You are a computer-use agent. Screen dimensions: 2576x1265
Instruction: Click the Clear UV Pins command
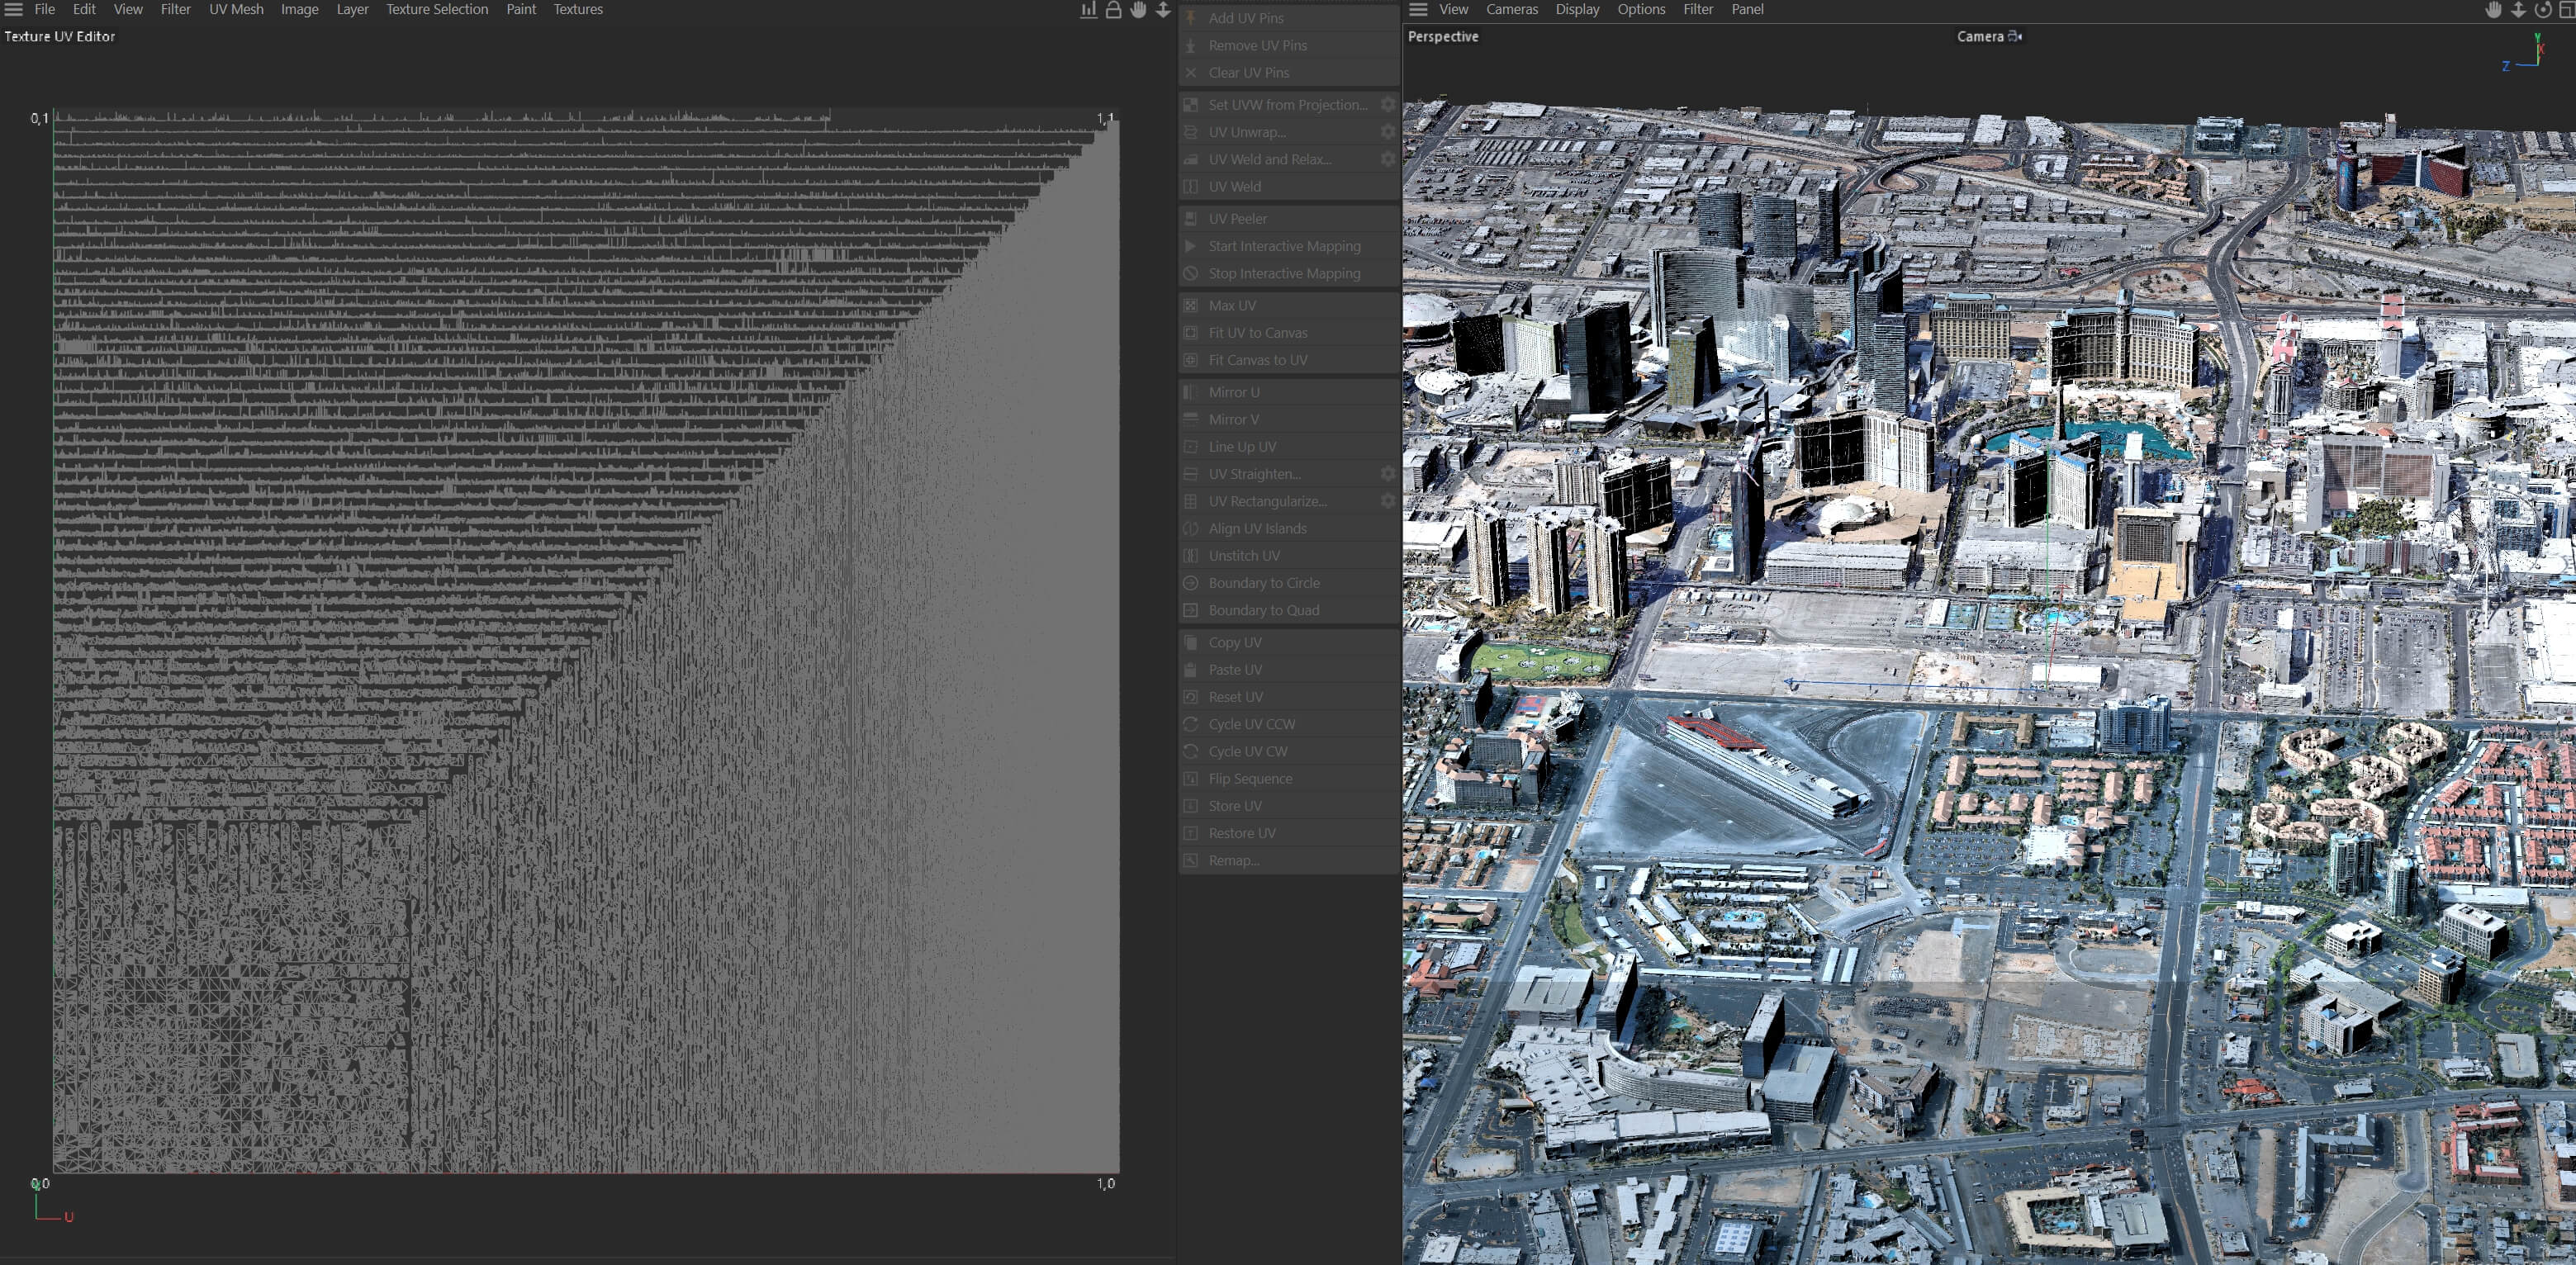pos(1289,72)
